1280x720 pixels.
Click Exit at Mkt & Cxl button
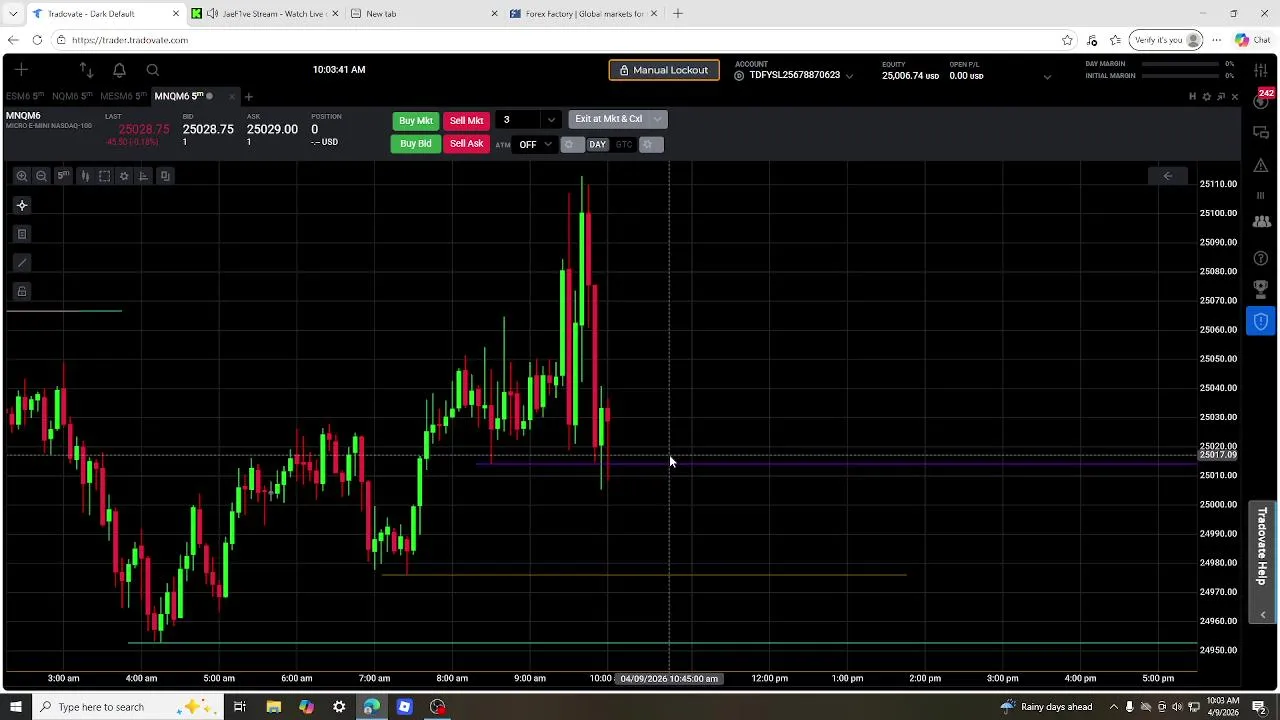(608, 119)
